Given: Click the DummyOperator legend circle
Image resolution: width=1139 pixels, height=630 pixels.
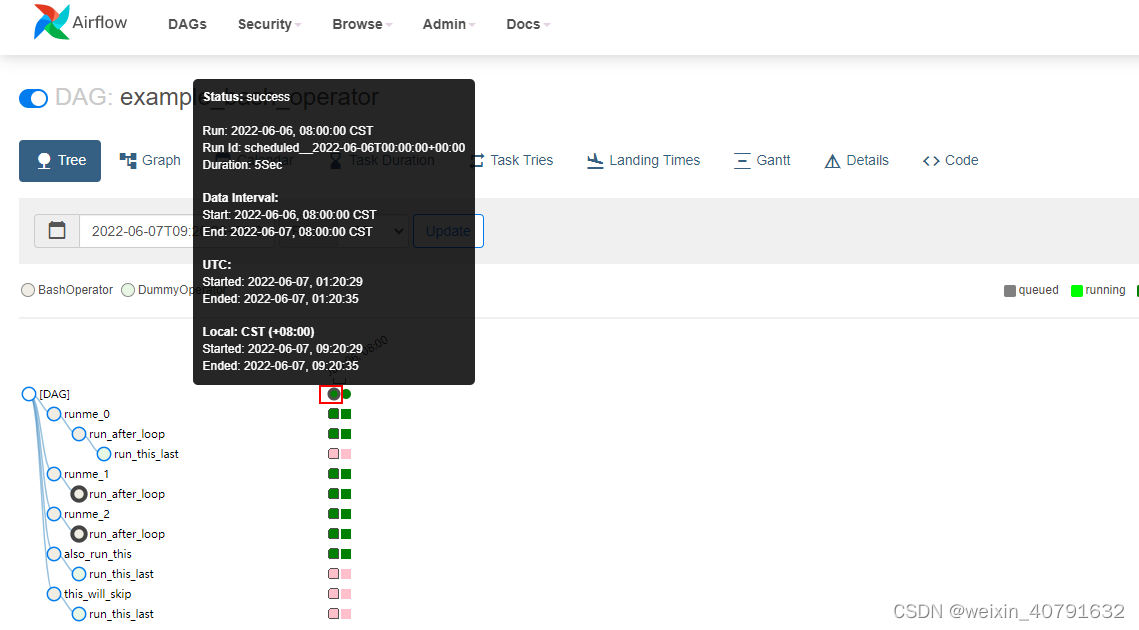Looking at the screenshot, I should pos(128,290).
